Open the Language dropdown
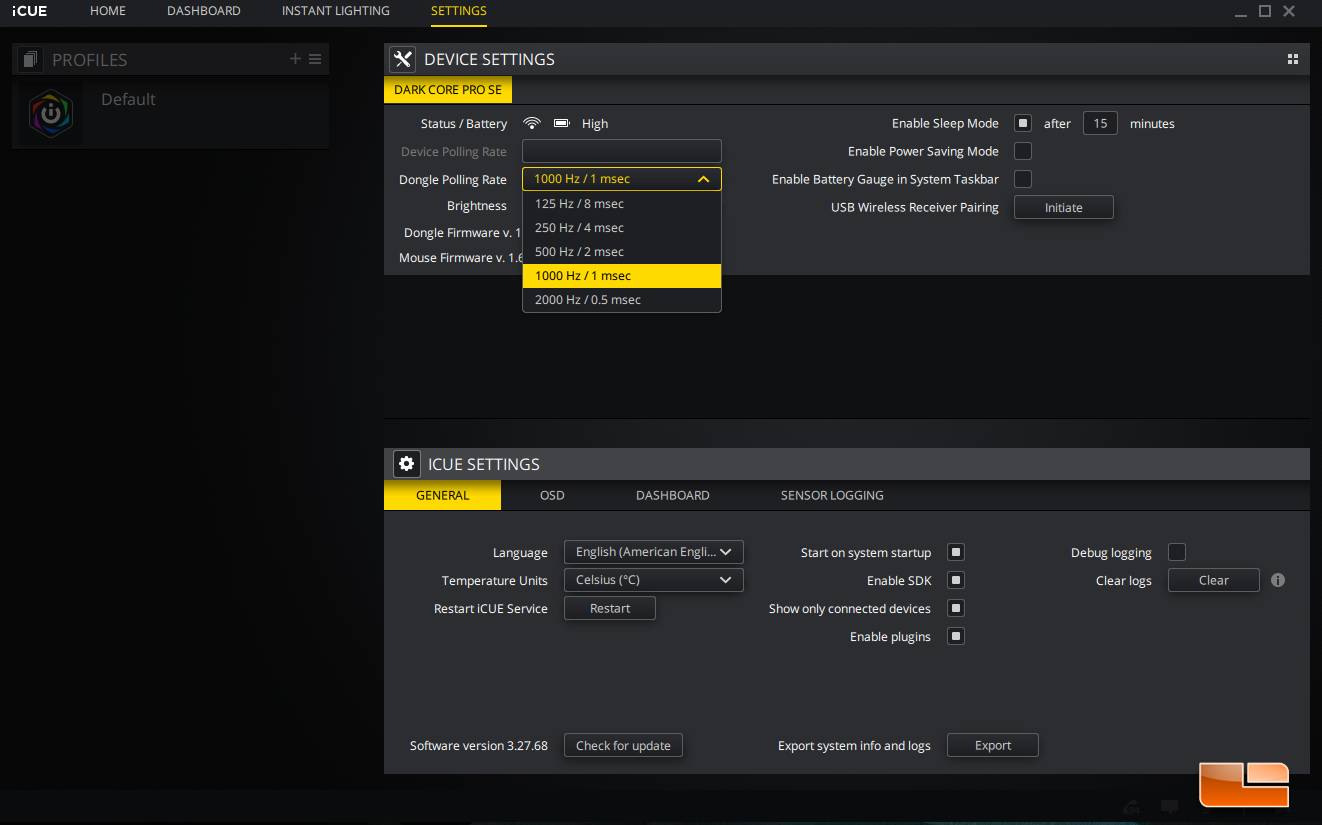 tap(654, 552)
